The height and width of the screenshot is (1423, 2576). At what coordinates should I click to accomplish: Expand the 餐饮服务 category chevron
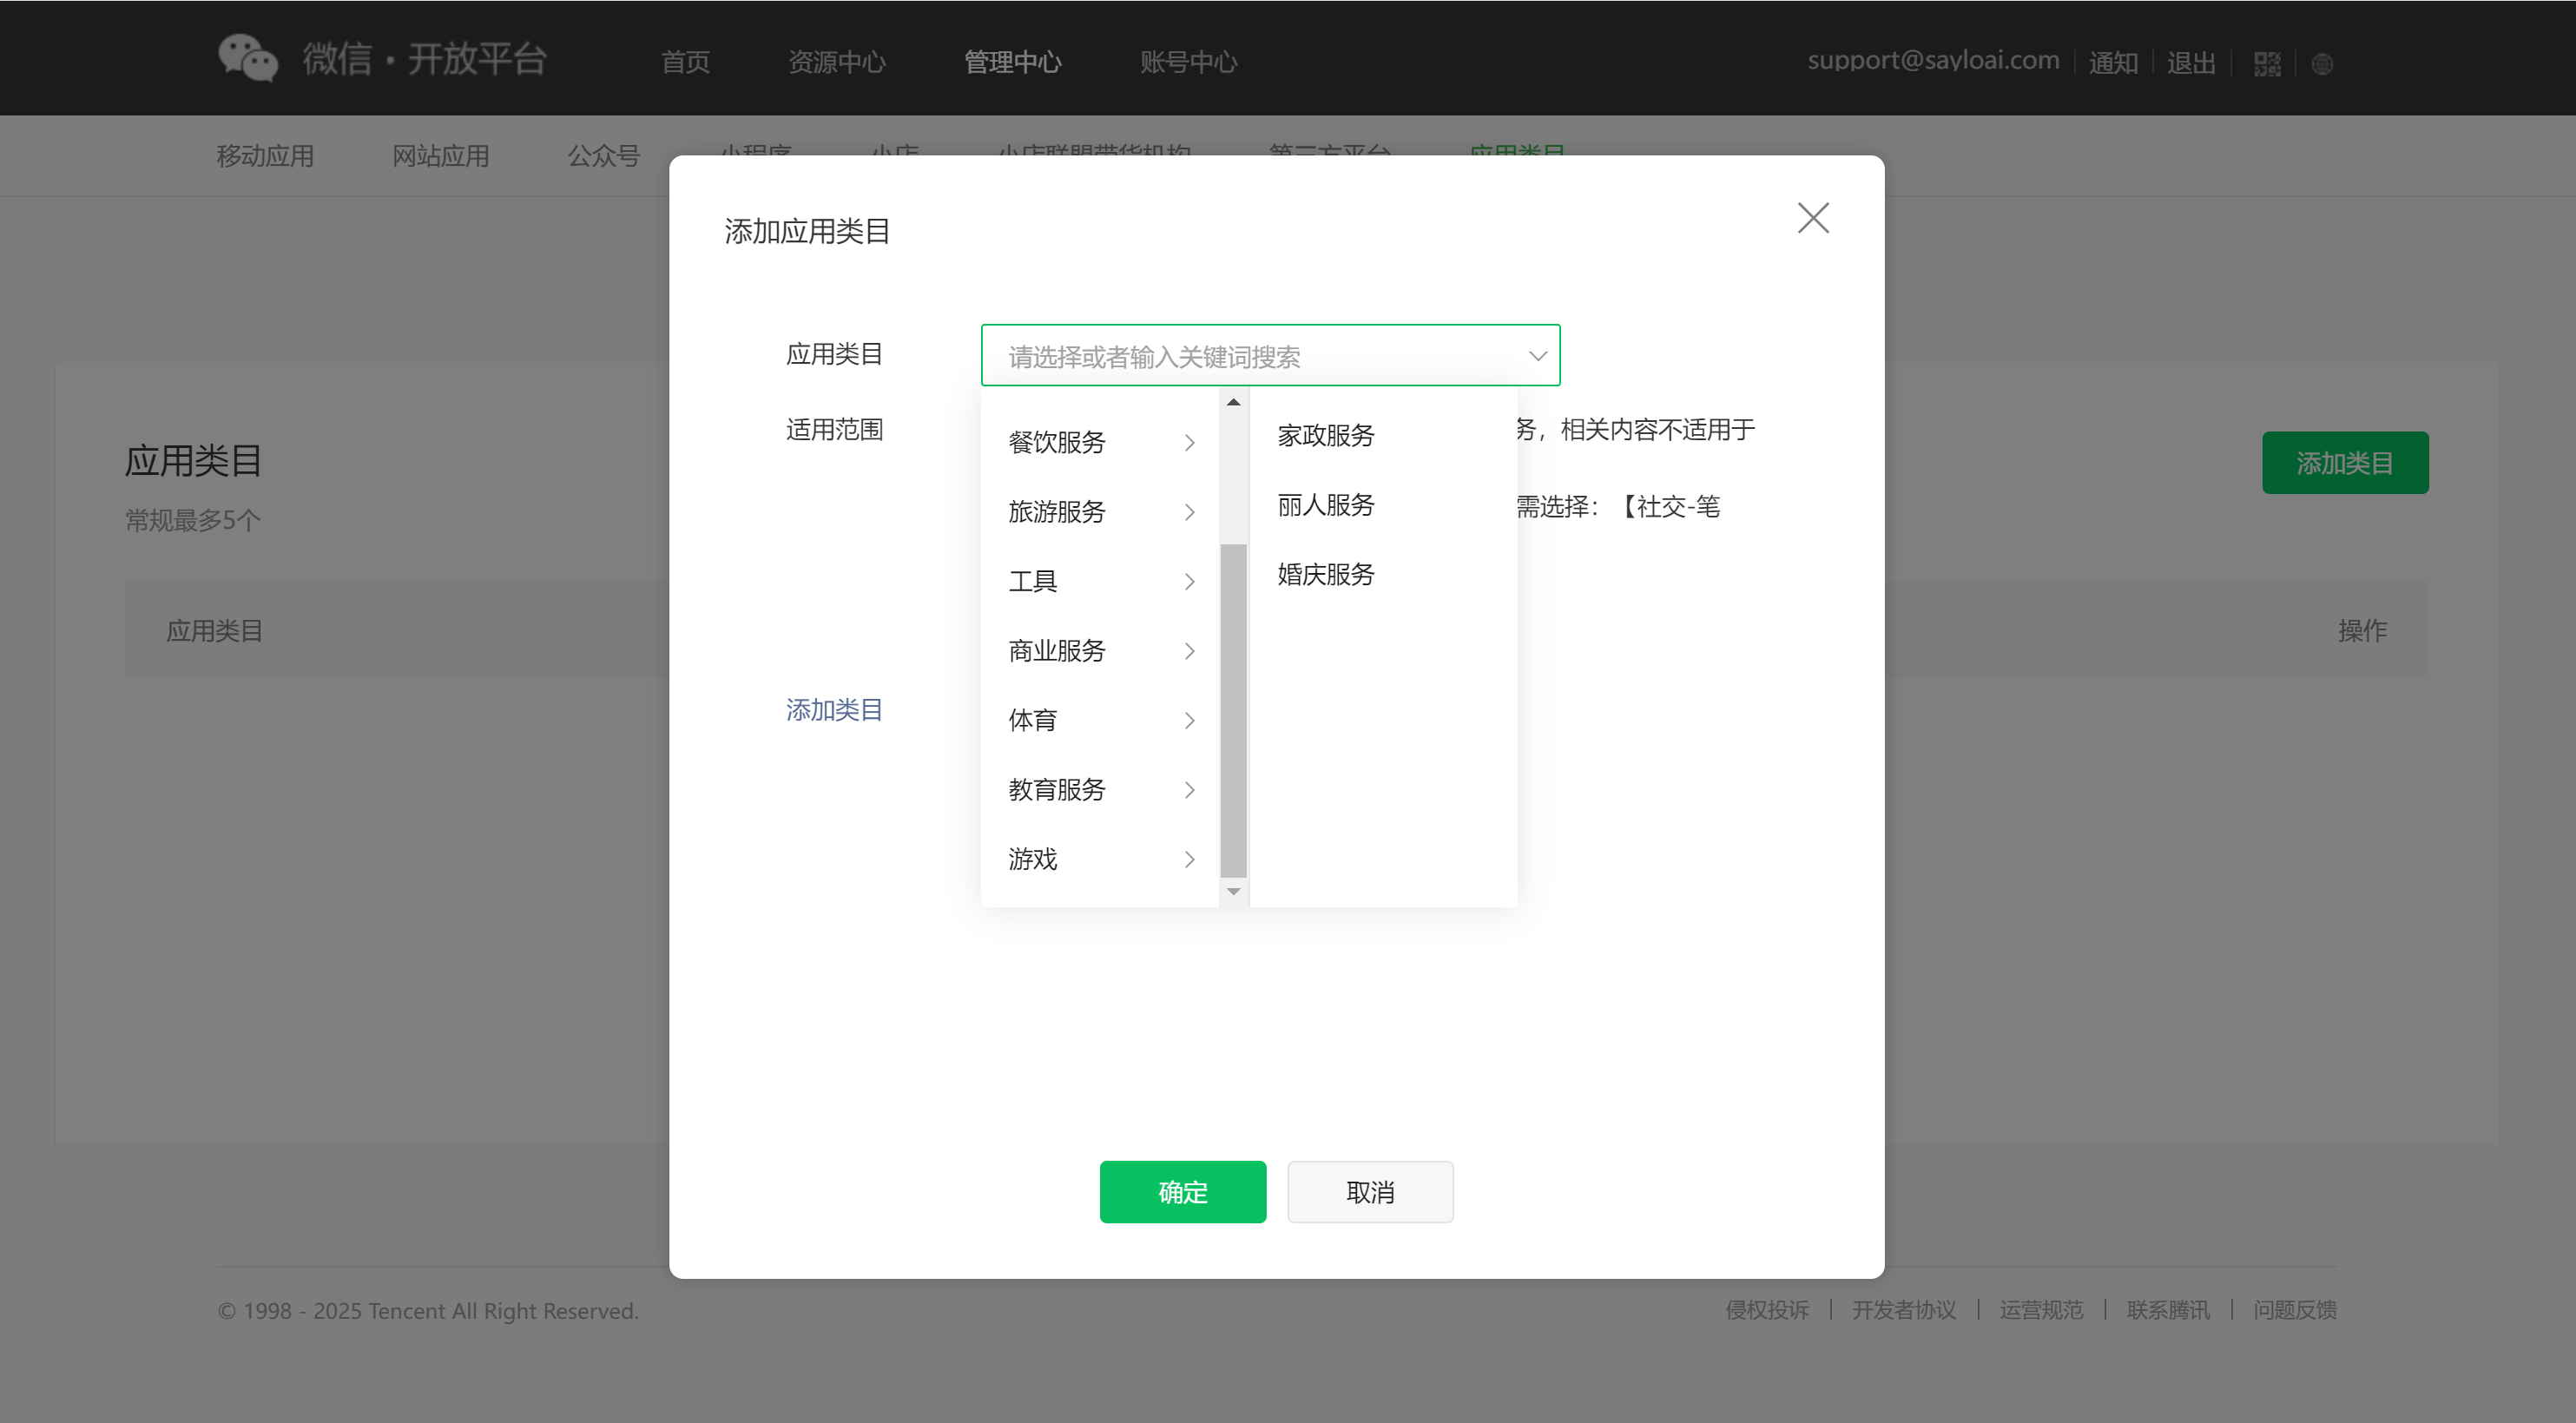tap(1189, 443)
